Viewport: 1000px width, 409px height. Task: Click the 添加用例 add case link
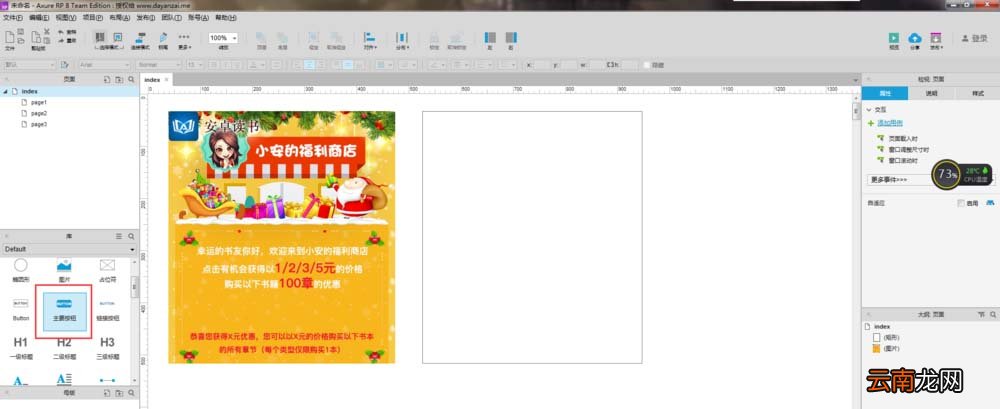890,123
